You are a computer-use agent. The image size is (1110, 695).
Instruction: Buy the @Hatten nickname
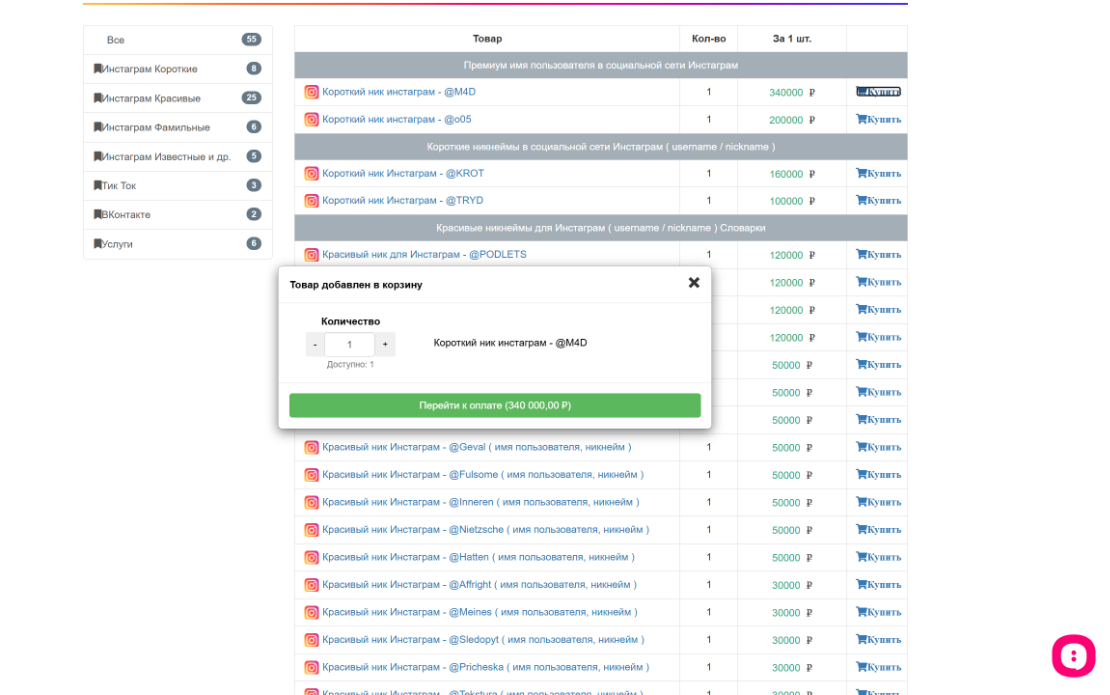(x=879, y=558)
